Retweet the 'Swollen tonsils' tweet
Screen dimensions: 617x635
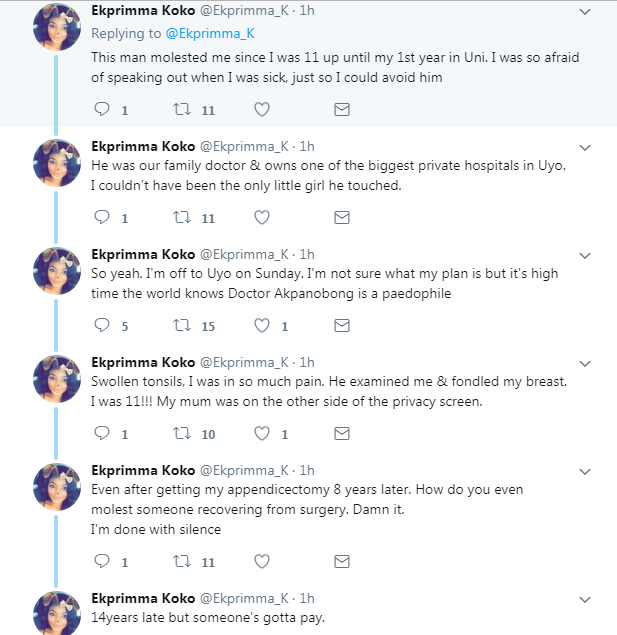(x=181, y=432)
